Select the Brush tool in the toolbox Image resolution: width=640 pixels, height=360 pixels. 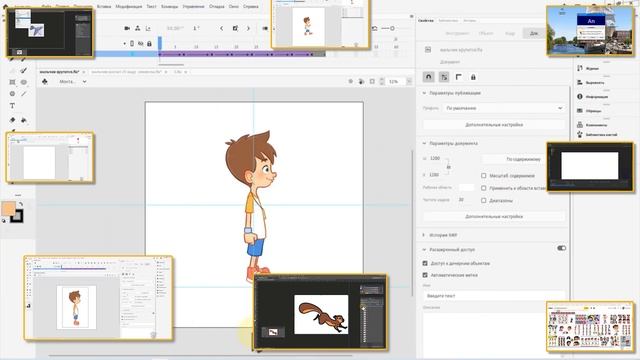click(x=24, y=71)
